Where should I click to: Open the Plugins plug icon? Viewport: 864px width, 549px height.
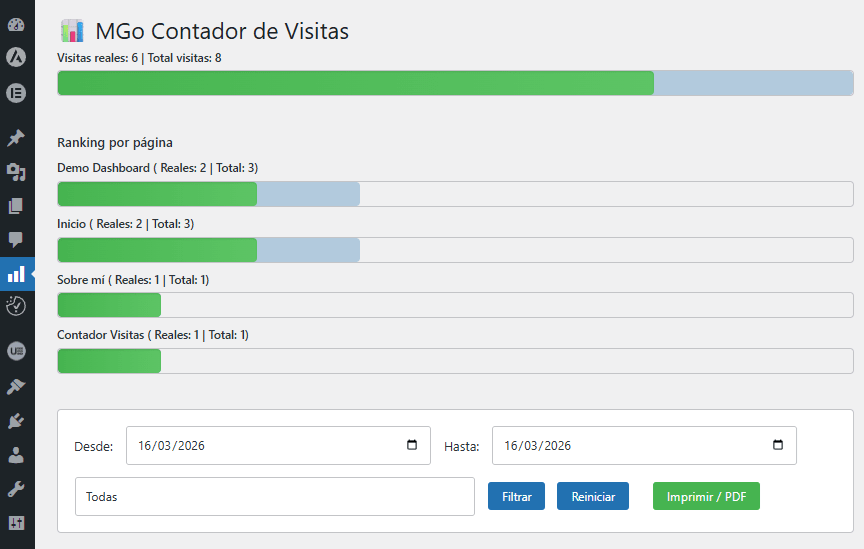(x=16, y=421)
